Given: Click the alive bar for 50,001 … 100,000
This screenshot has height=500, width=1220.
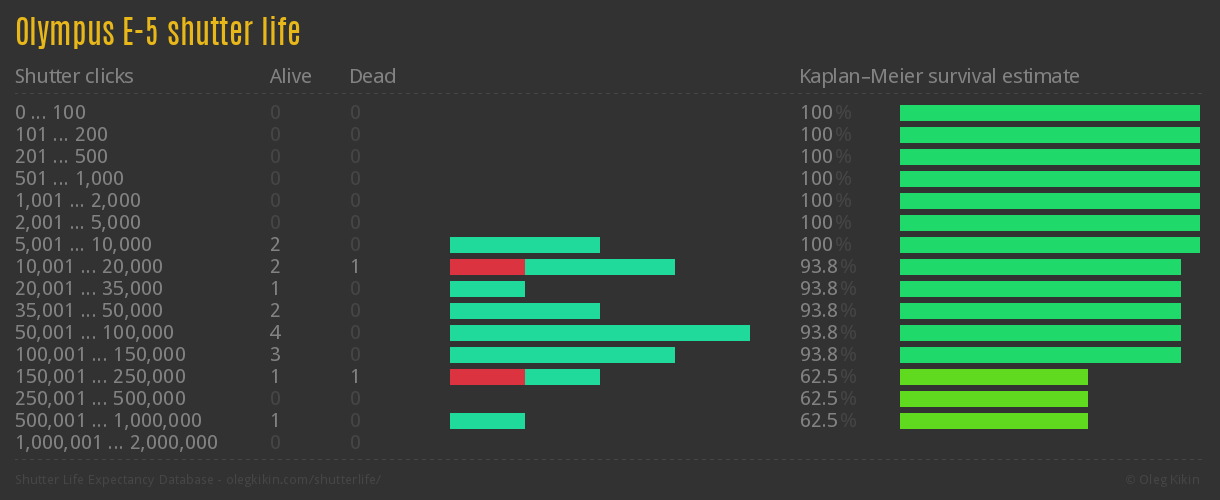Looking at the screenshot, I should [600, 333].
